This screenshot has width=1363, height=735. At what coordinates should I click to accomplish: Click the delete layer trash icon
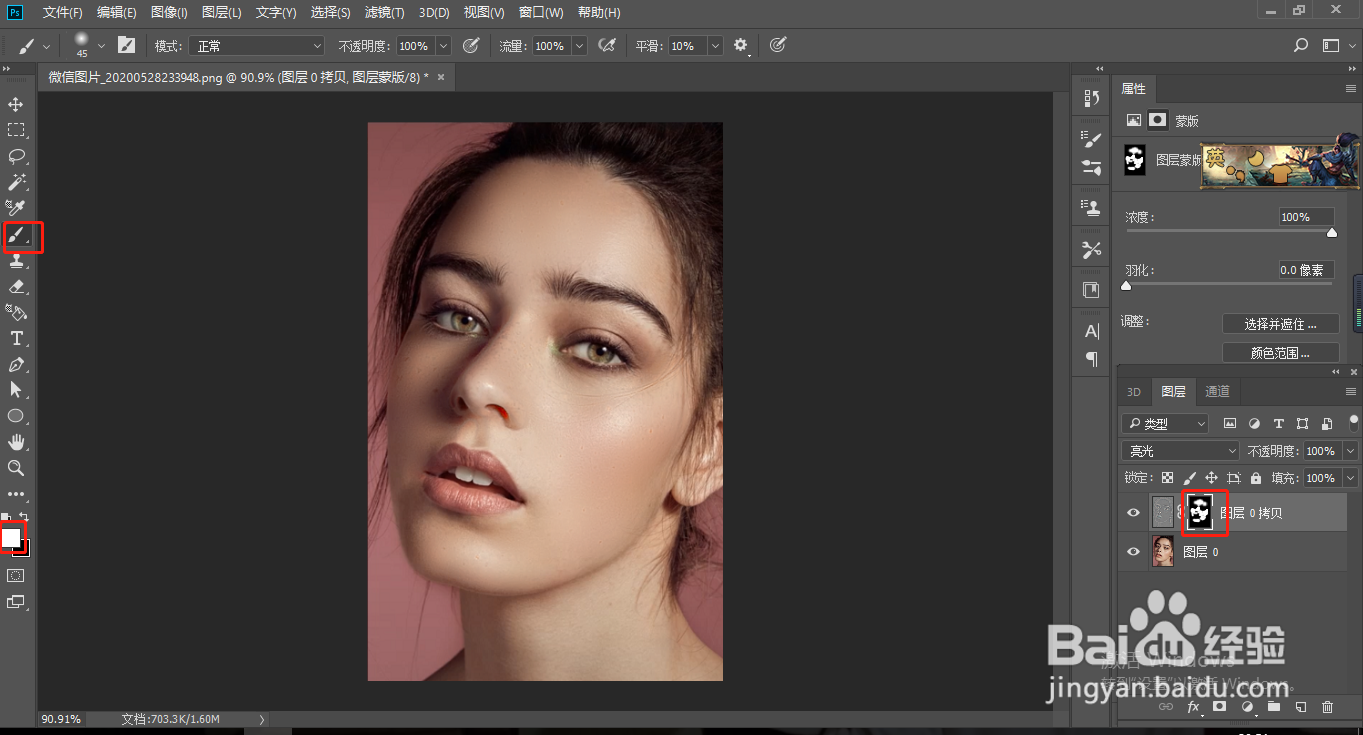pos(1327,707)
